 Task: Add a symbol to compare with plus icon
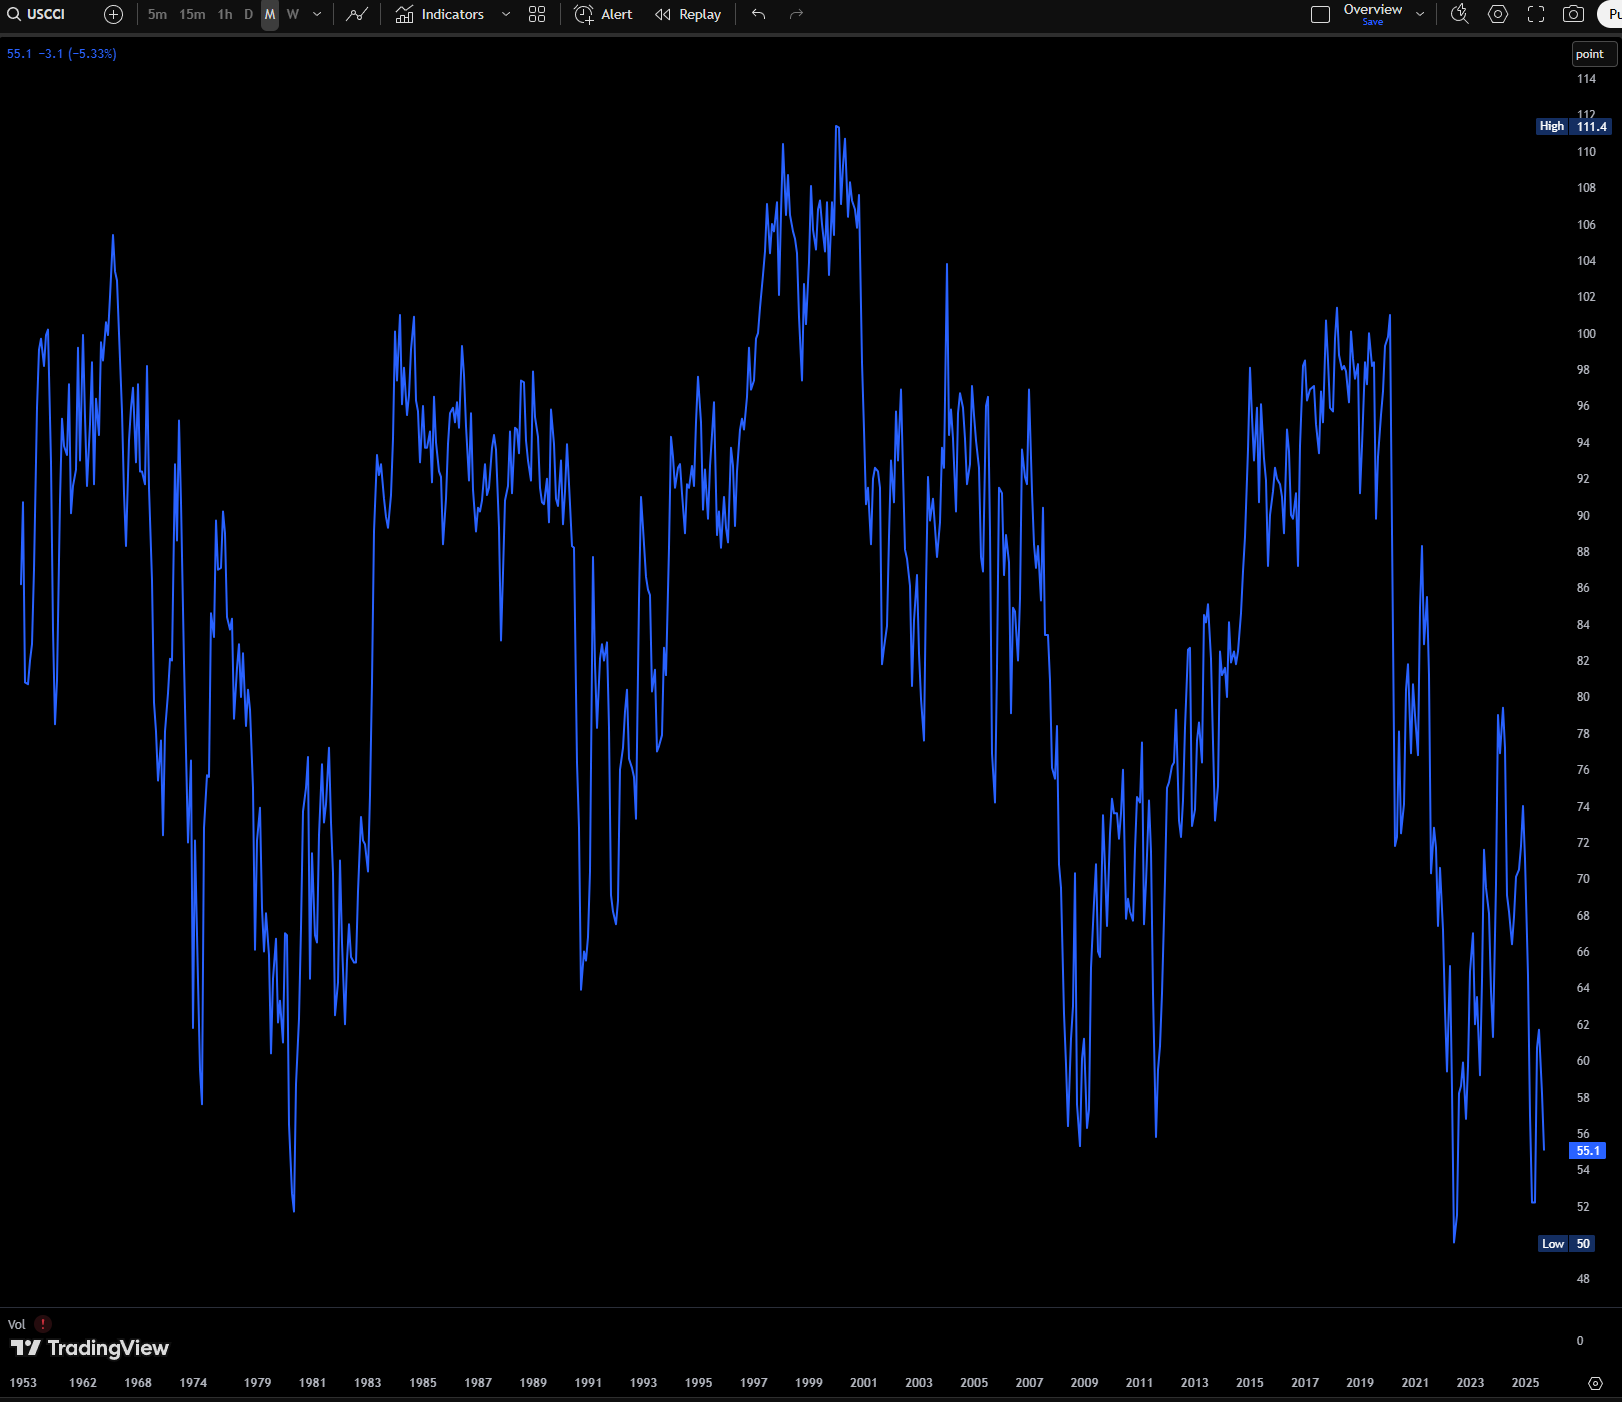coord(114,14)
